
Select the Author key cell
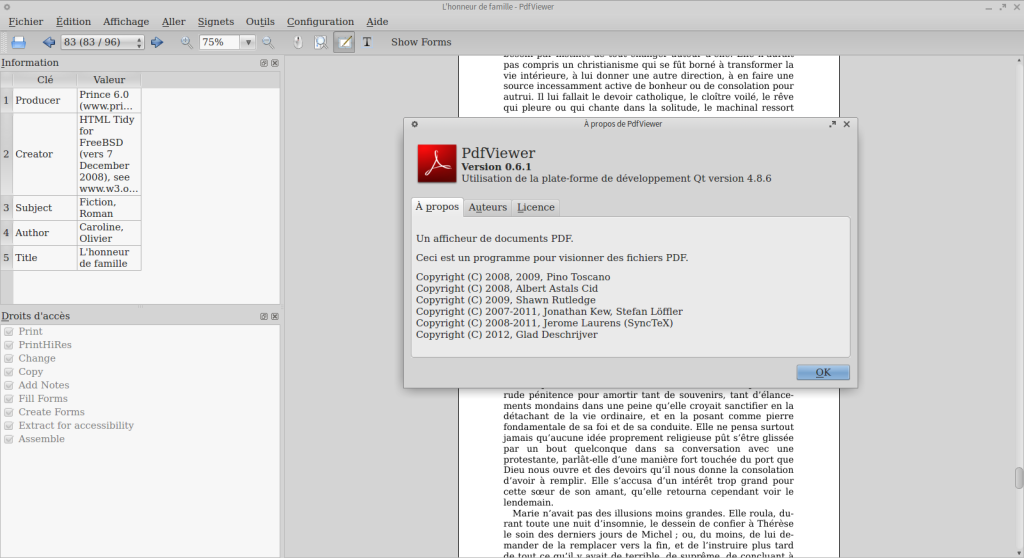pos(45,233)
